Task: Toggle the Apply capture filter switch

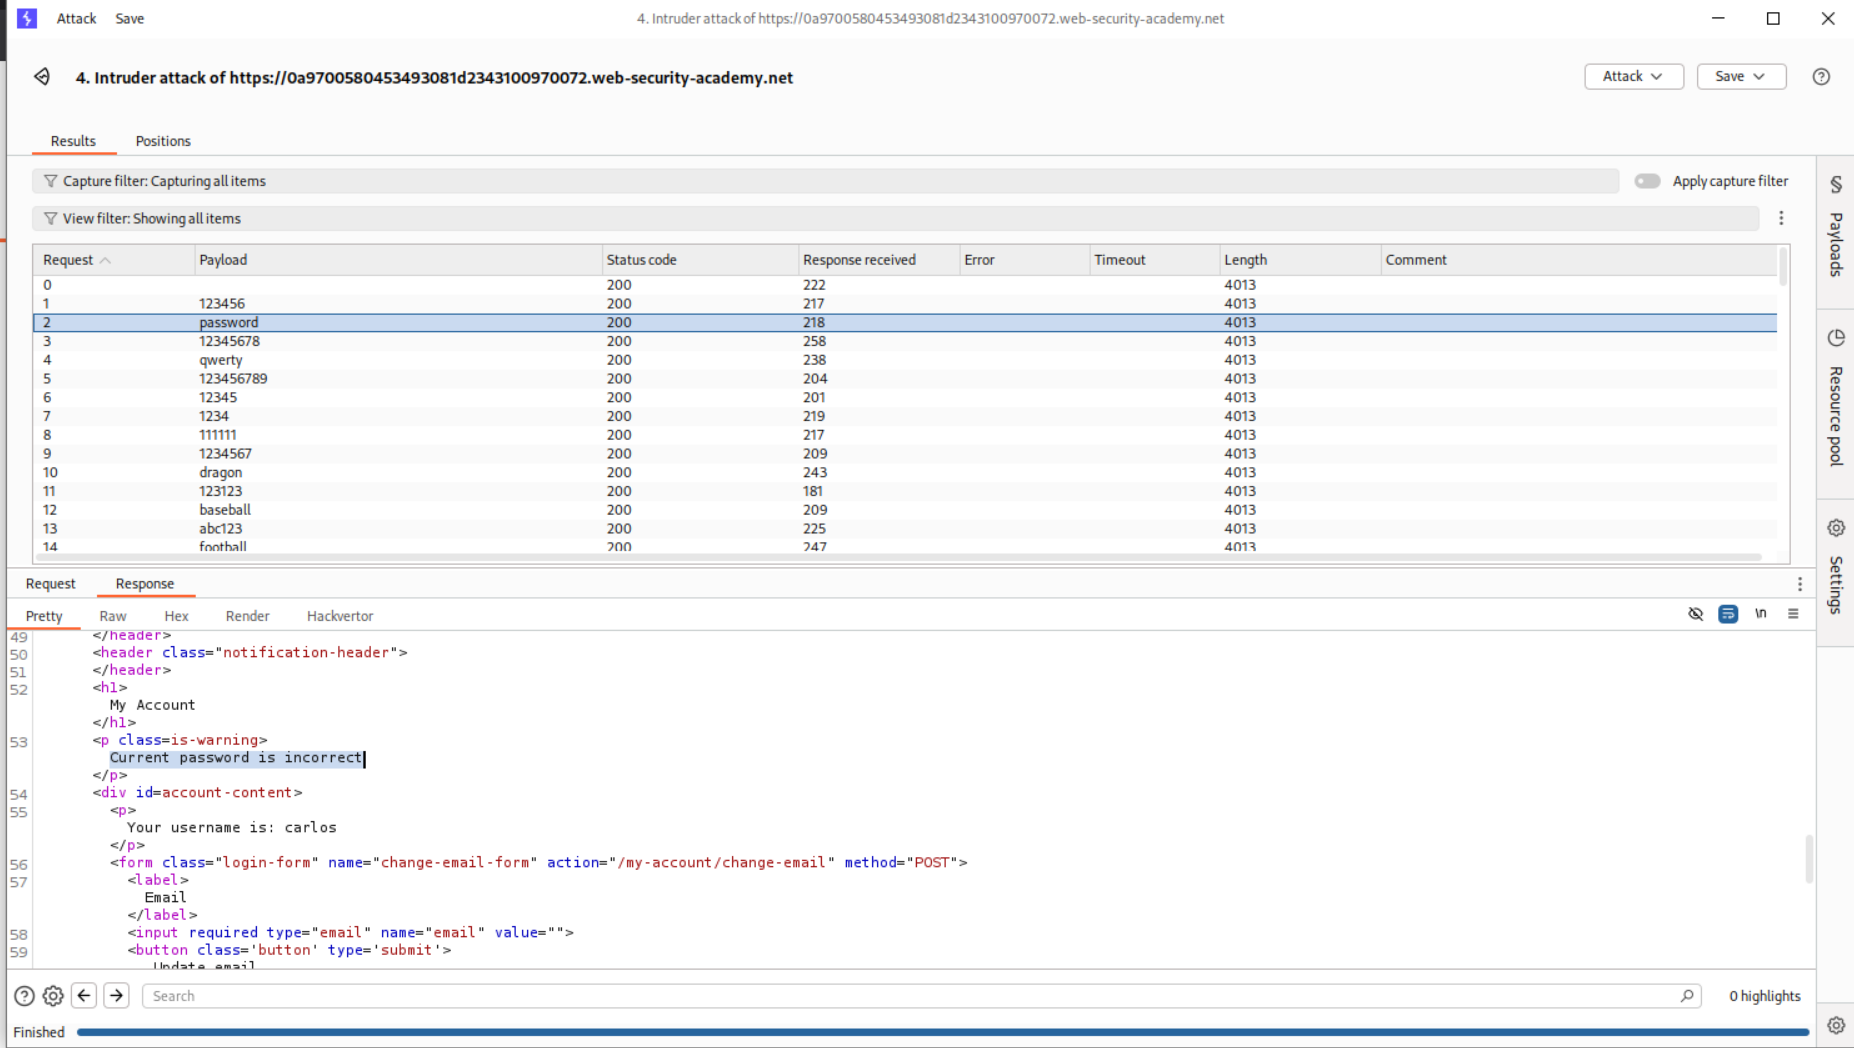Action: point(1647,181)
